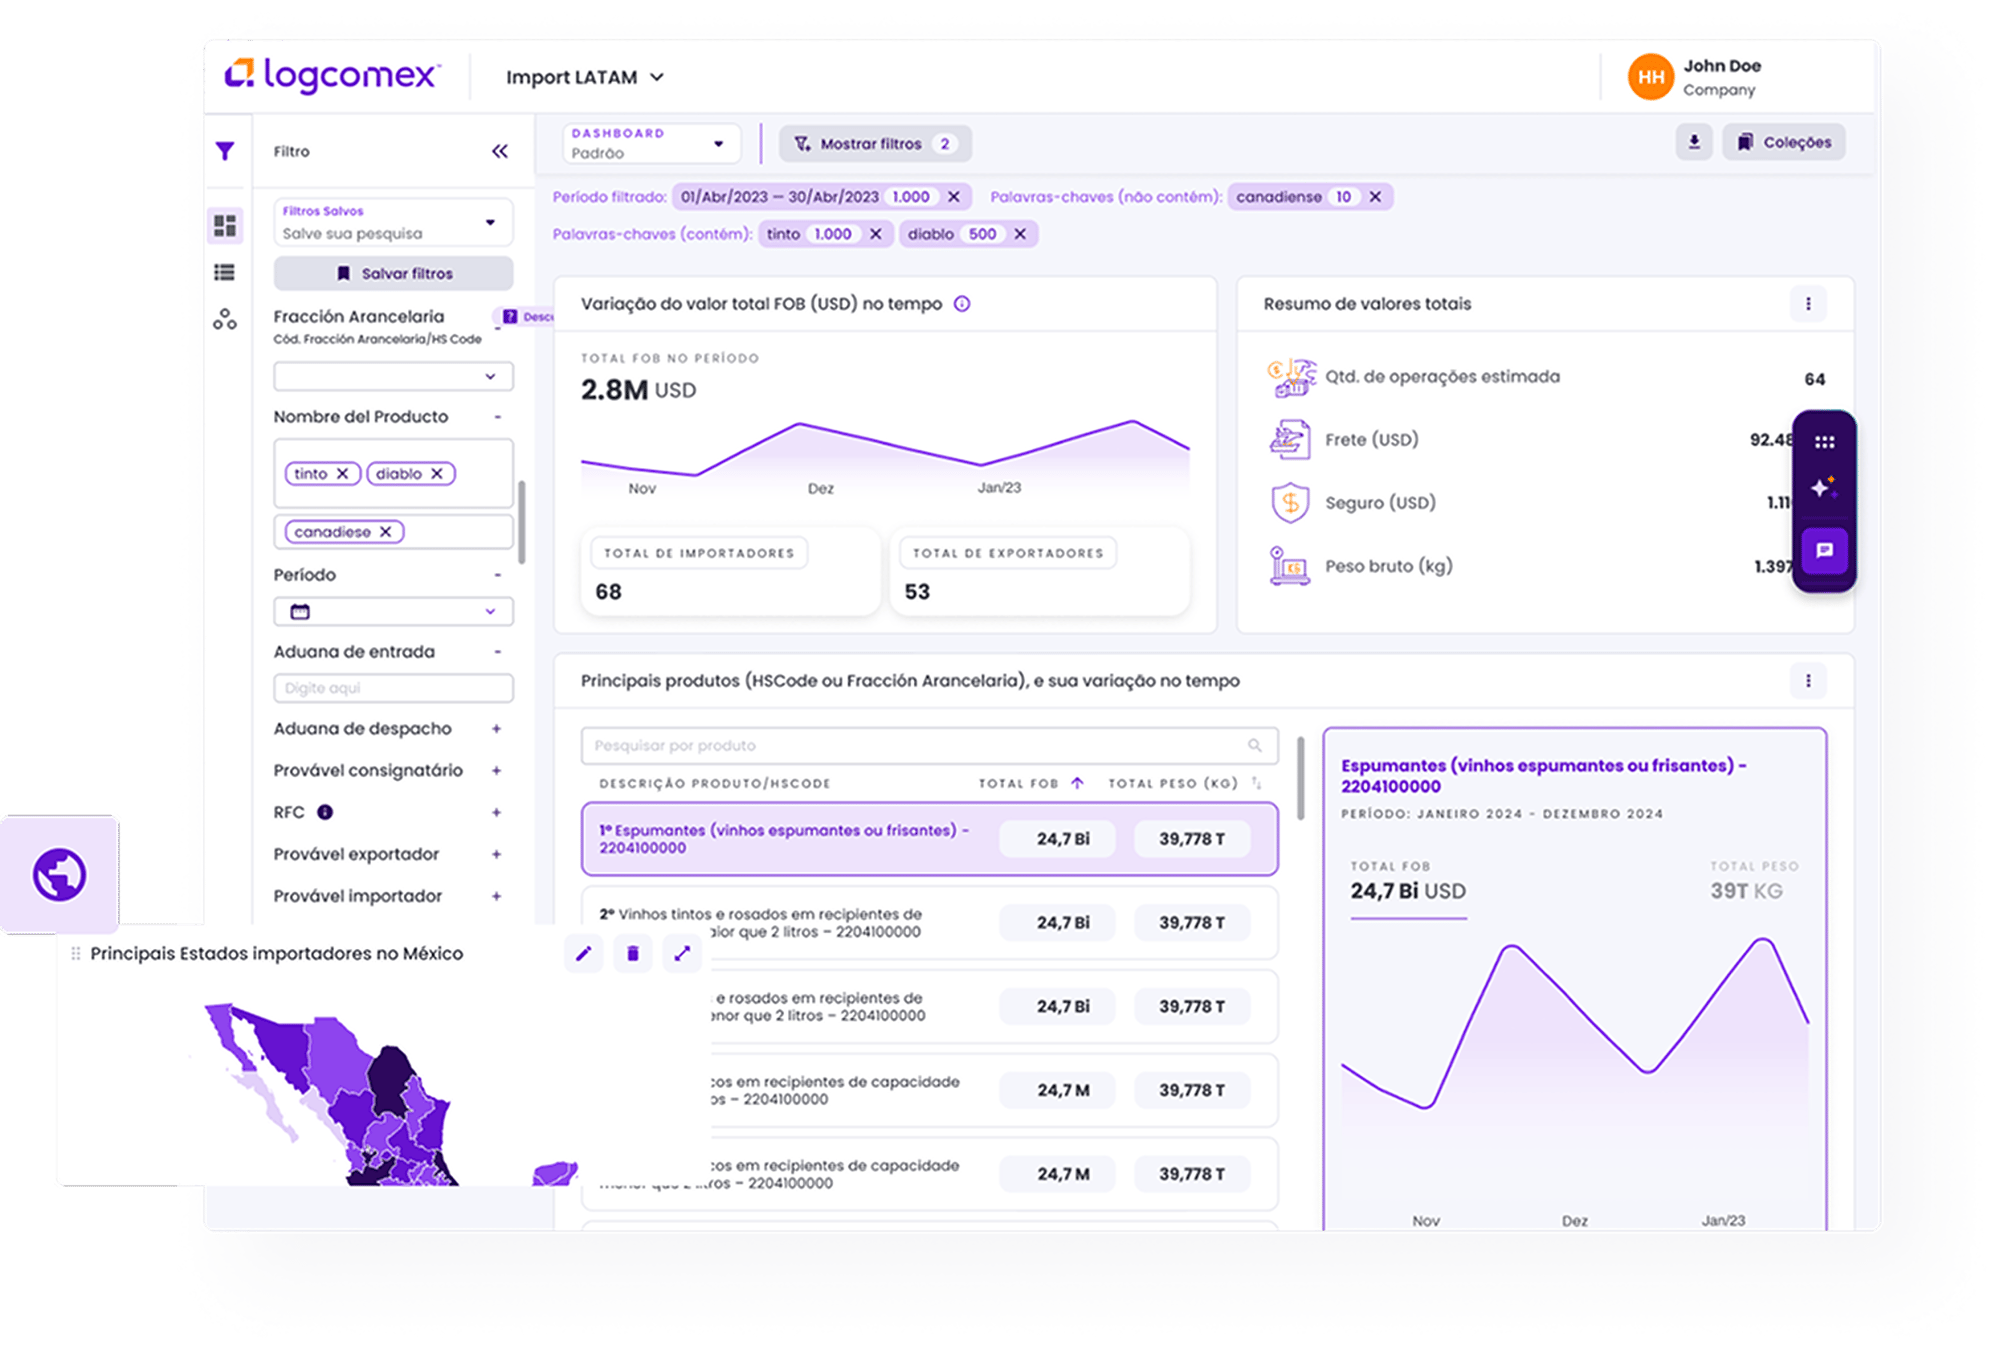Click the Peso bruto (kg) scale icon
The image size is (2000, 1350).
(1291, 566)
